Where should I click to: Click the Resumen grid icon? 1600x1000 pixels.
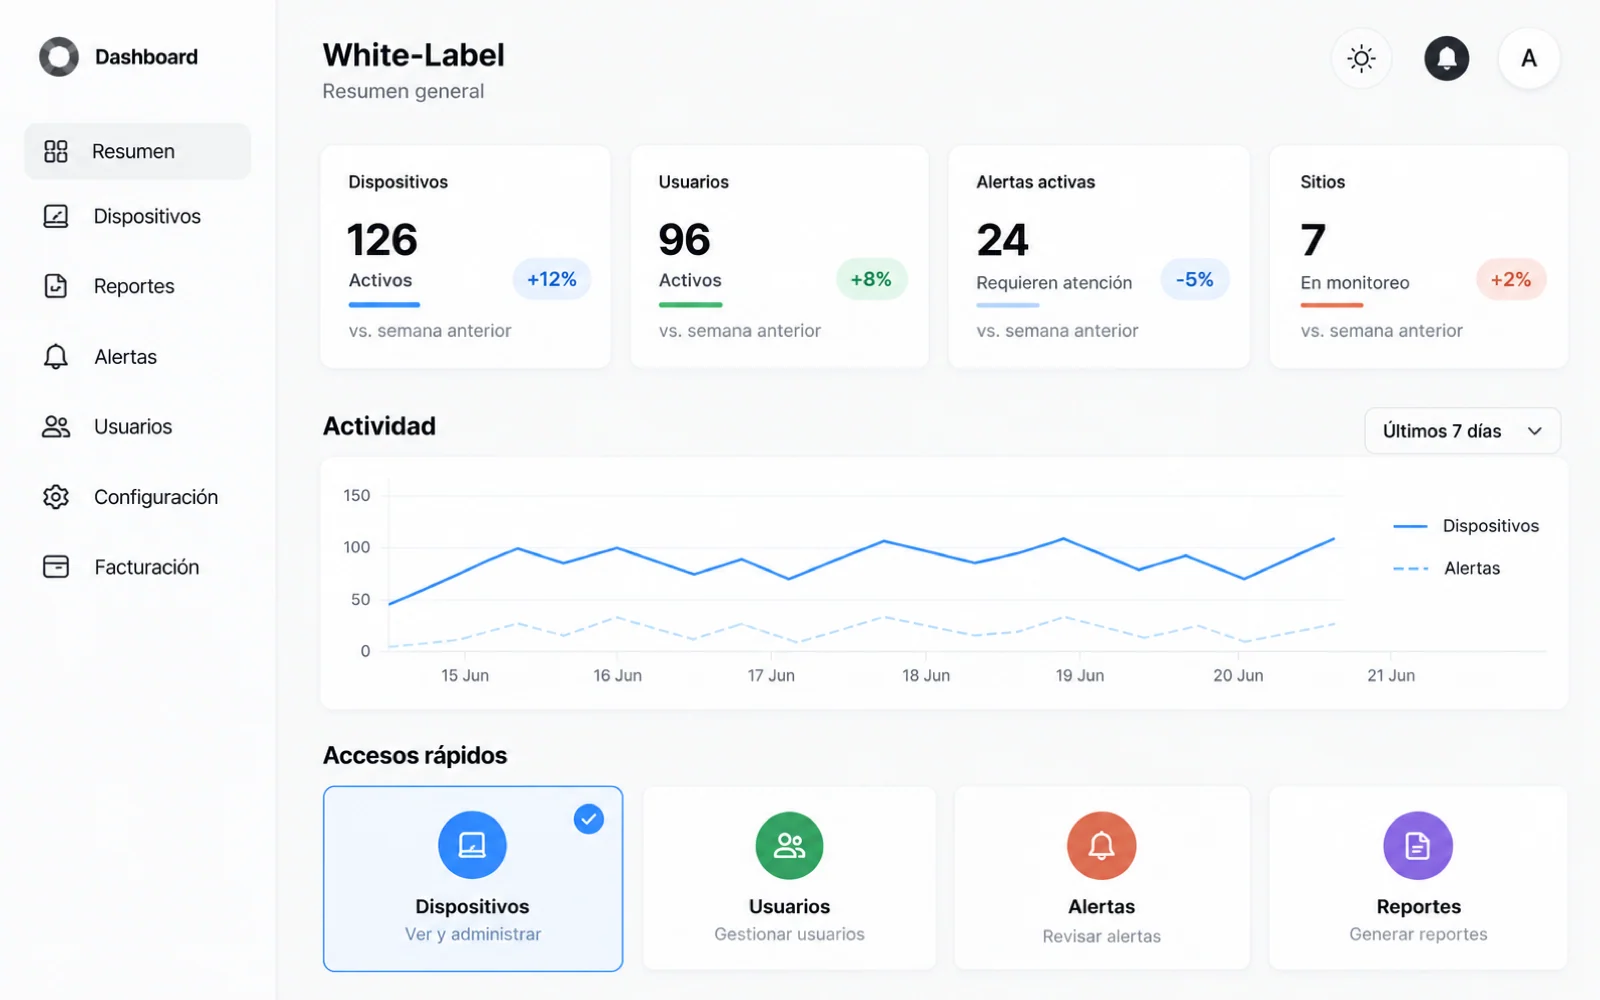coord(56,151)
